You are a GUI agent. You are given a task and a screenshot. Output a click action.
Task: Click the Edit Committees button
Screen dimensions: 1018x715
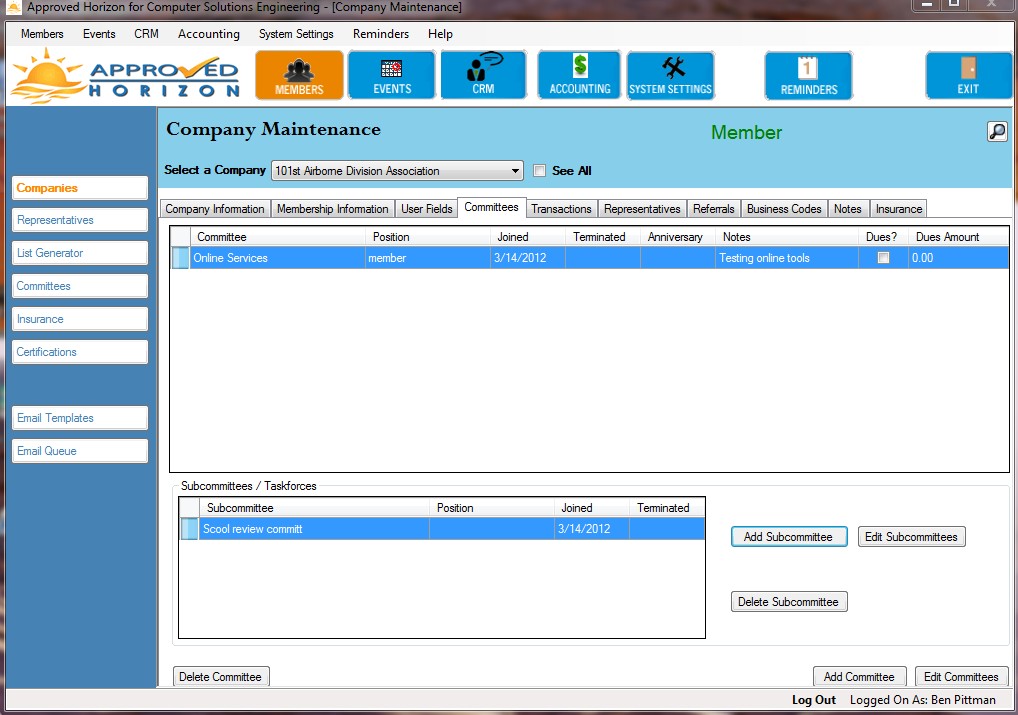click(962, 677)
